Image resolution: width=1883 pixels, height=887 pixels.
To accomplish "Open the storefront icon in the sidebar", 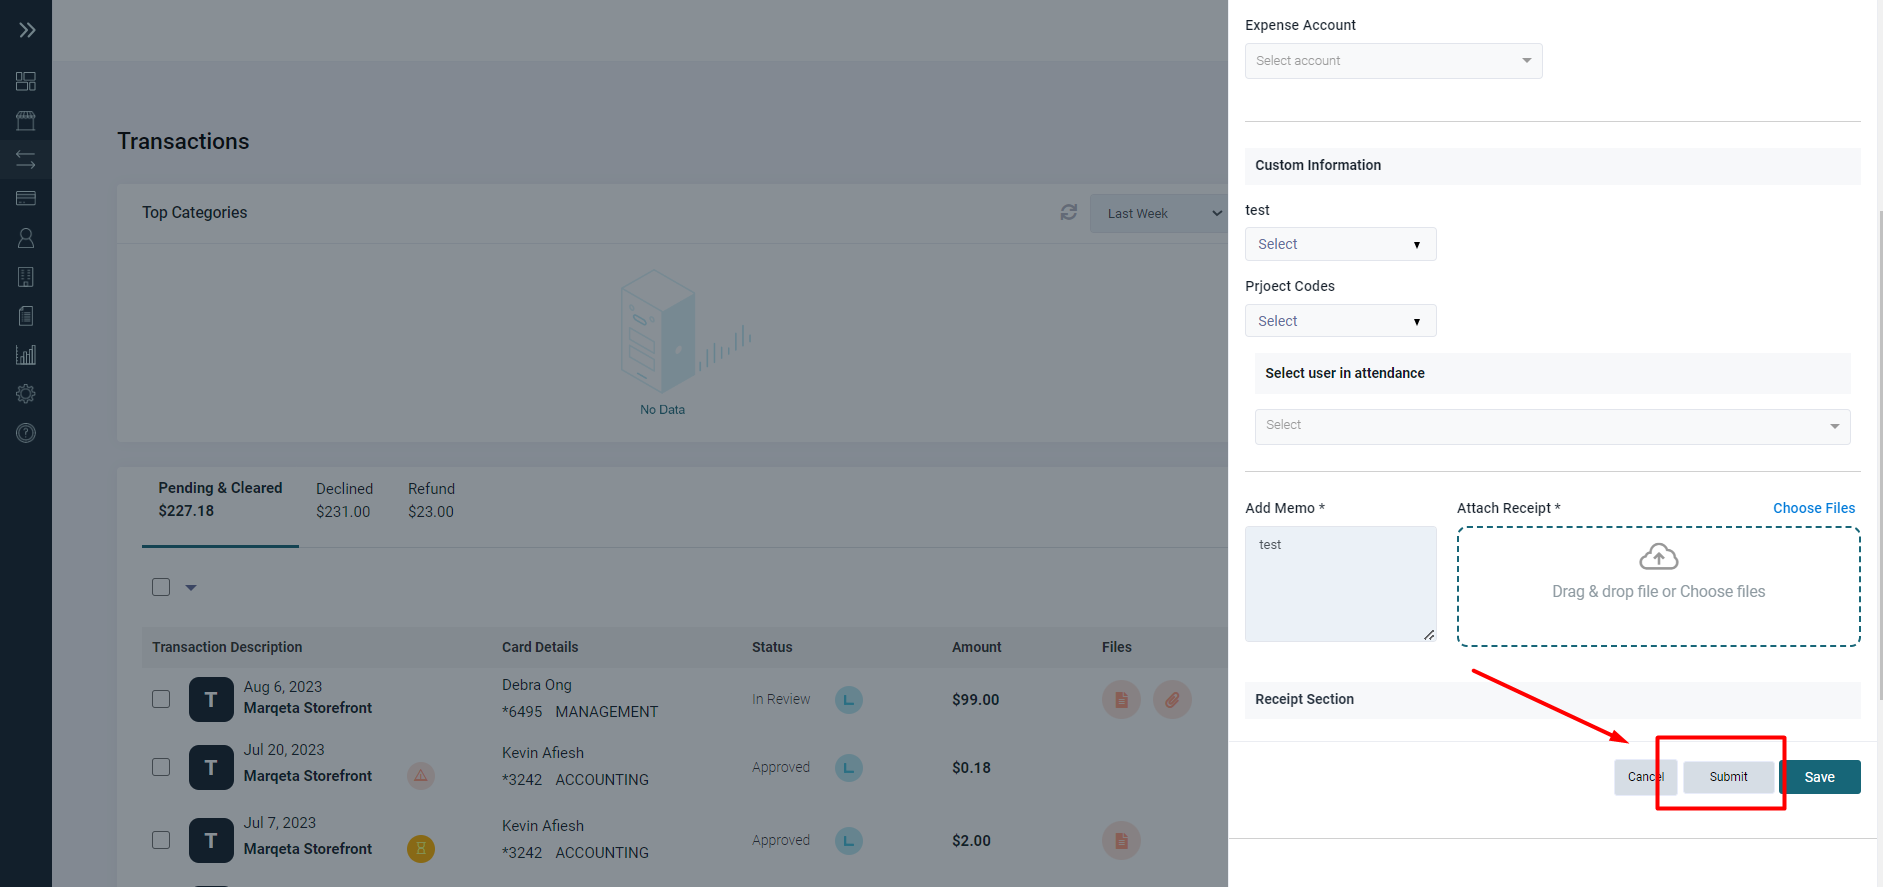I will pos(26,121).
